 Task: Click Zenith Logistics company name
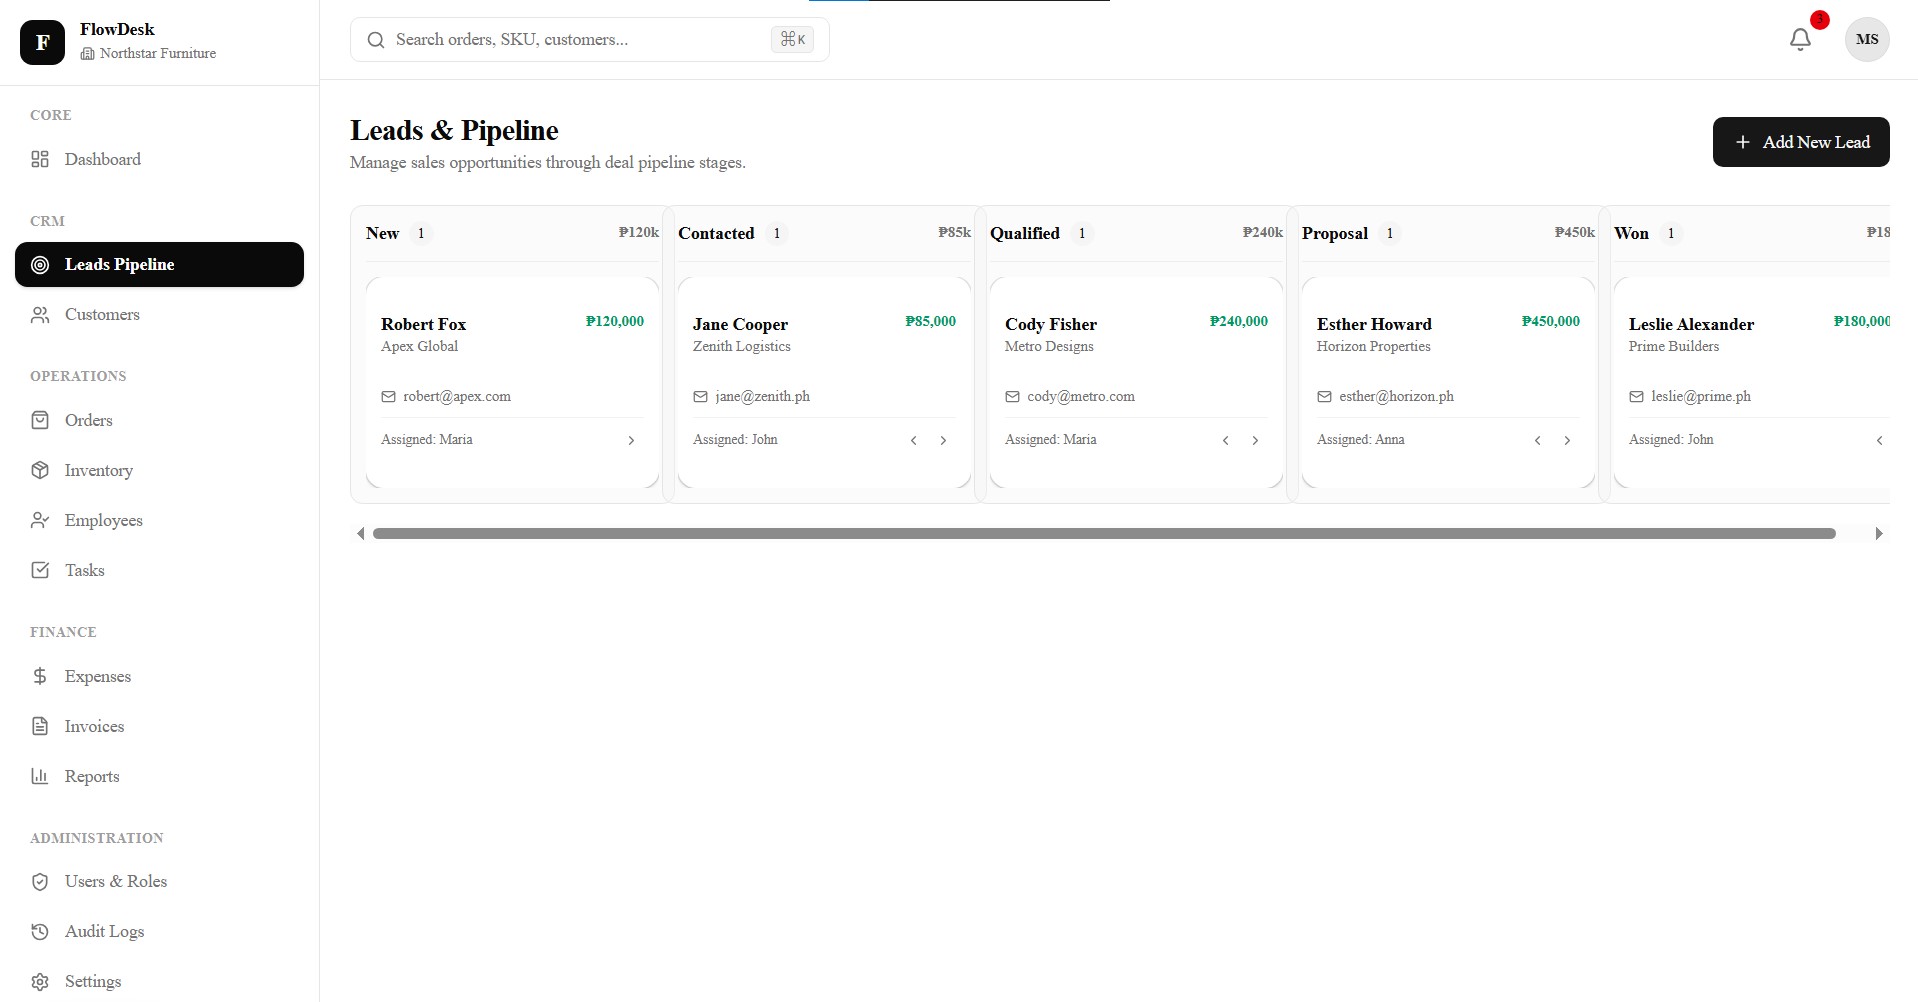pos(742,347)
